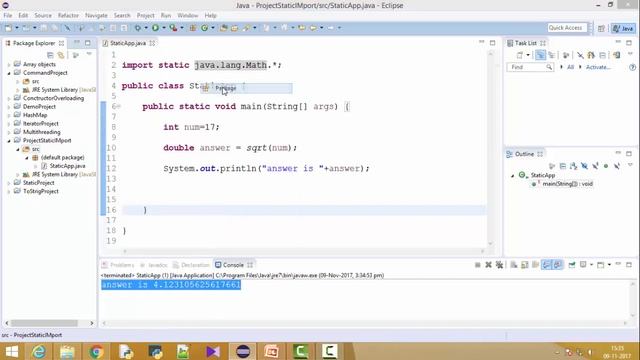Open the Navigate menu
The height and width of the screenshot is (360, 640).
tap(96, 16)
